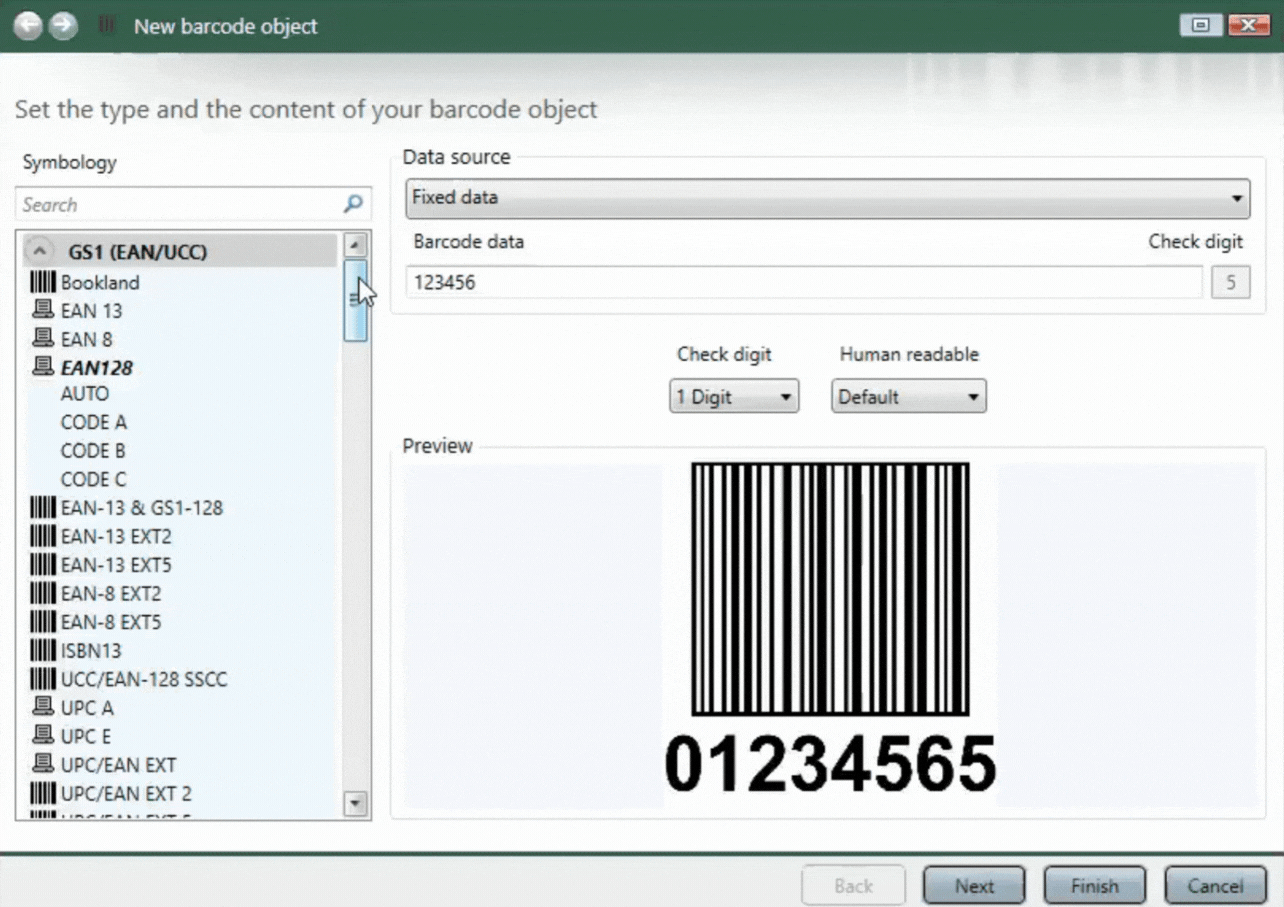Collapse the GS1 (EAN/UCC) group

click(x=38, y=251)
